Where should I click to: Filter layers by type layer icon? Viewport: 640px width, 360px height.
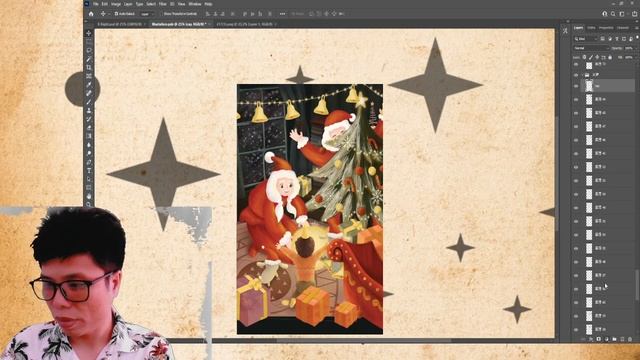click(616, 39)
